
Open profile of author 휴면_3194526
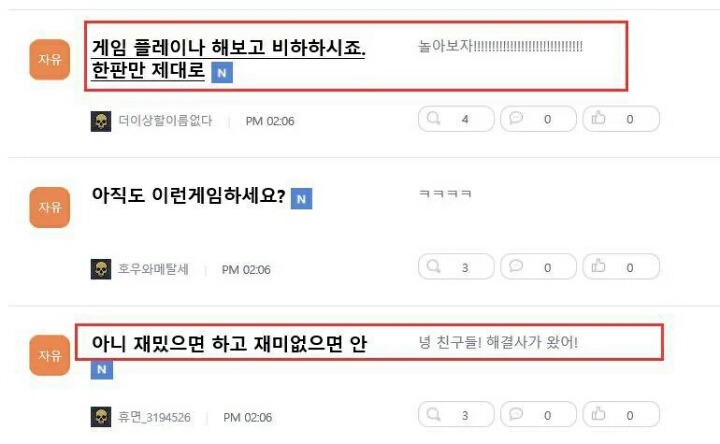click(154, 417)
